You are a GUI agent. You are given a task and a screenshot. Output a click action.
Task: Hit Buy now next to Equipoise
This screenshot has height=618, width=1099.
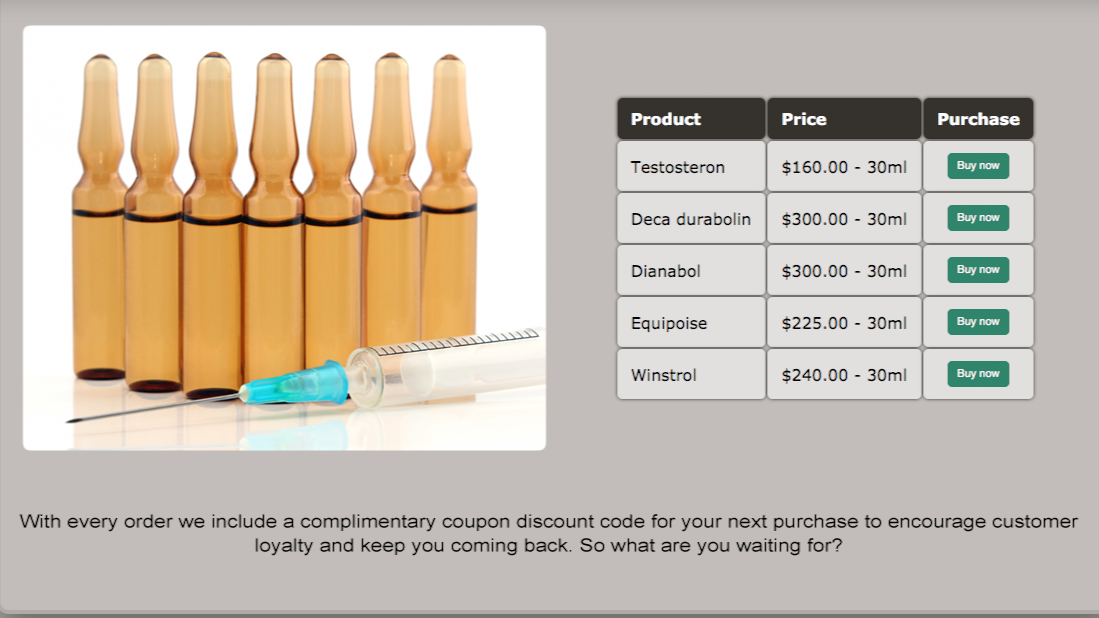point(977,322)
